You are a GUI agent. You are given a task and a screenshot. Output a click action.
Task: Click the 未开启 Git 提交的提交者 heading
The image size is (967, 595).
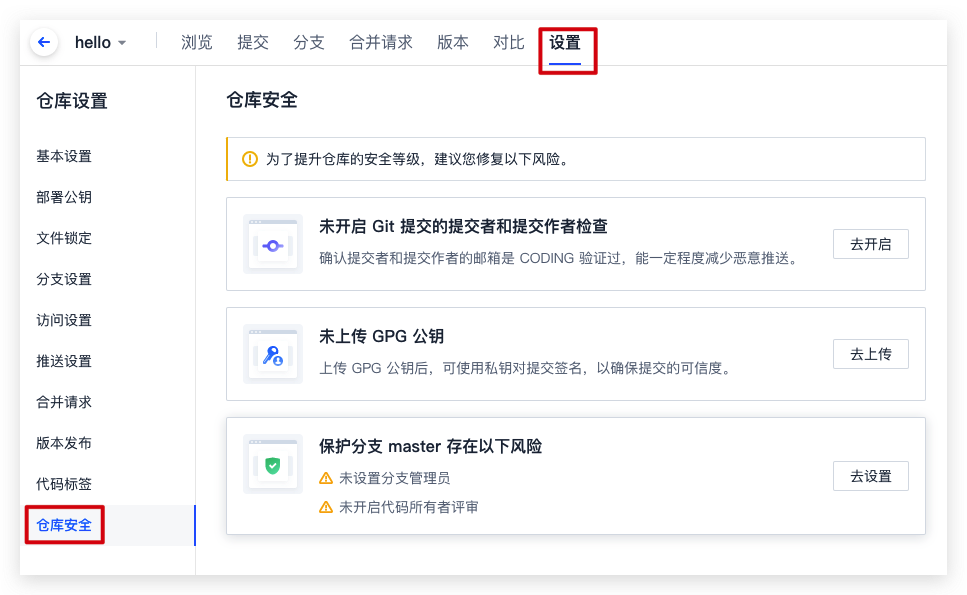coord(463,227)
